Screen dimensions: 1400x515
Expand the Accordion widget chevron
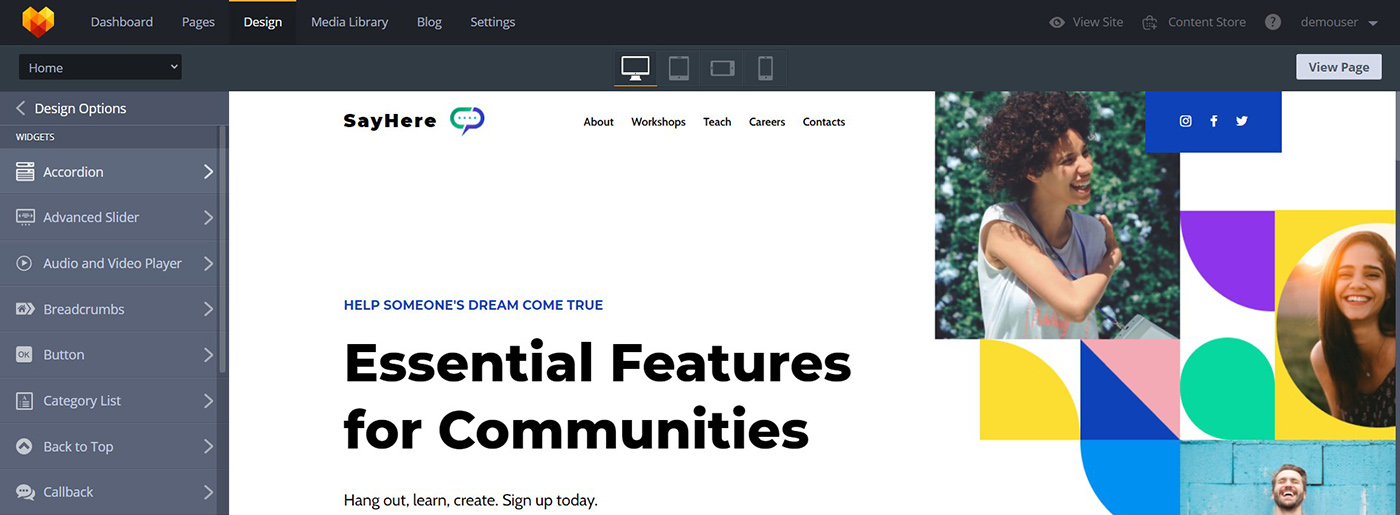click(x=208, y=172)
